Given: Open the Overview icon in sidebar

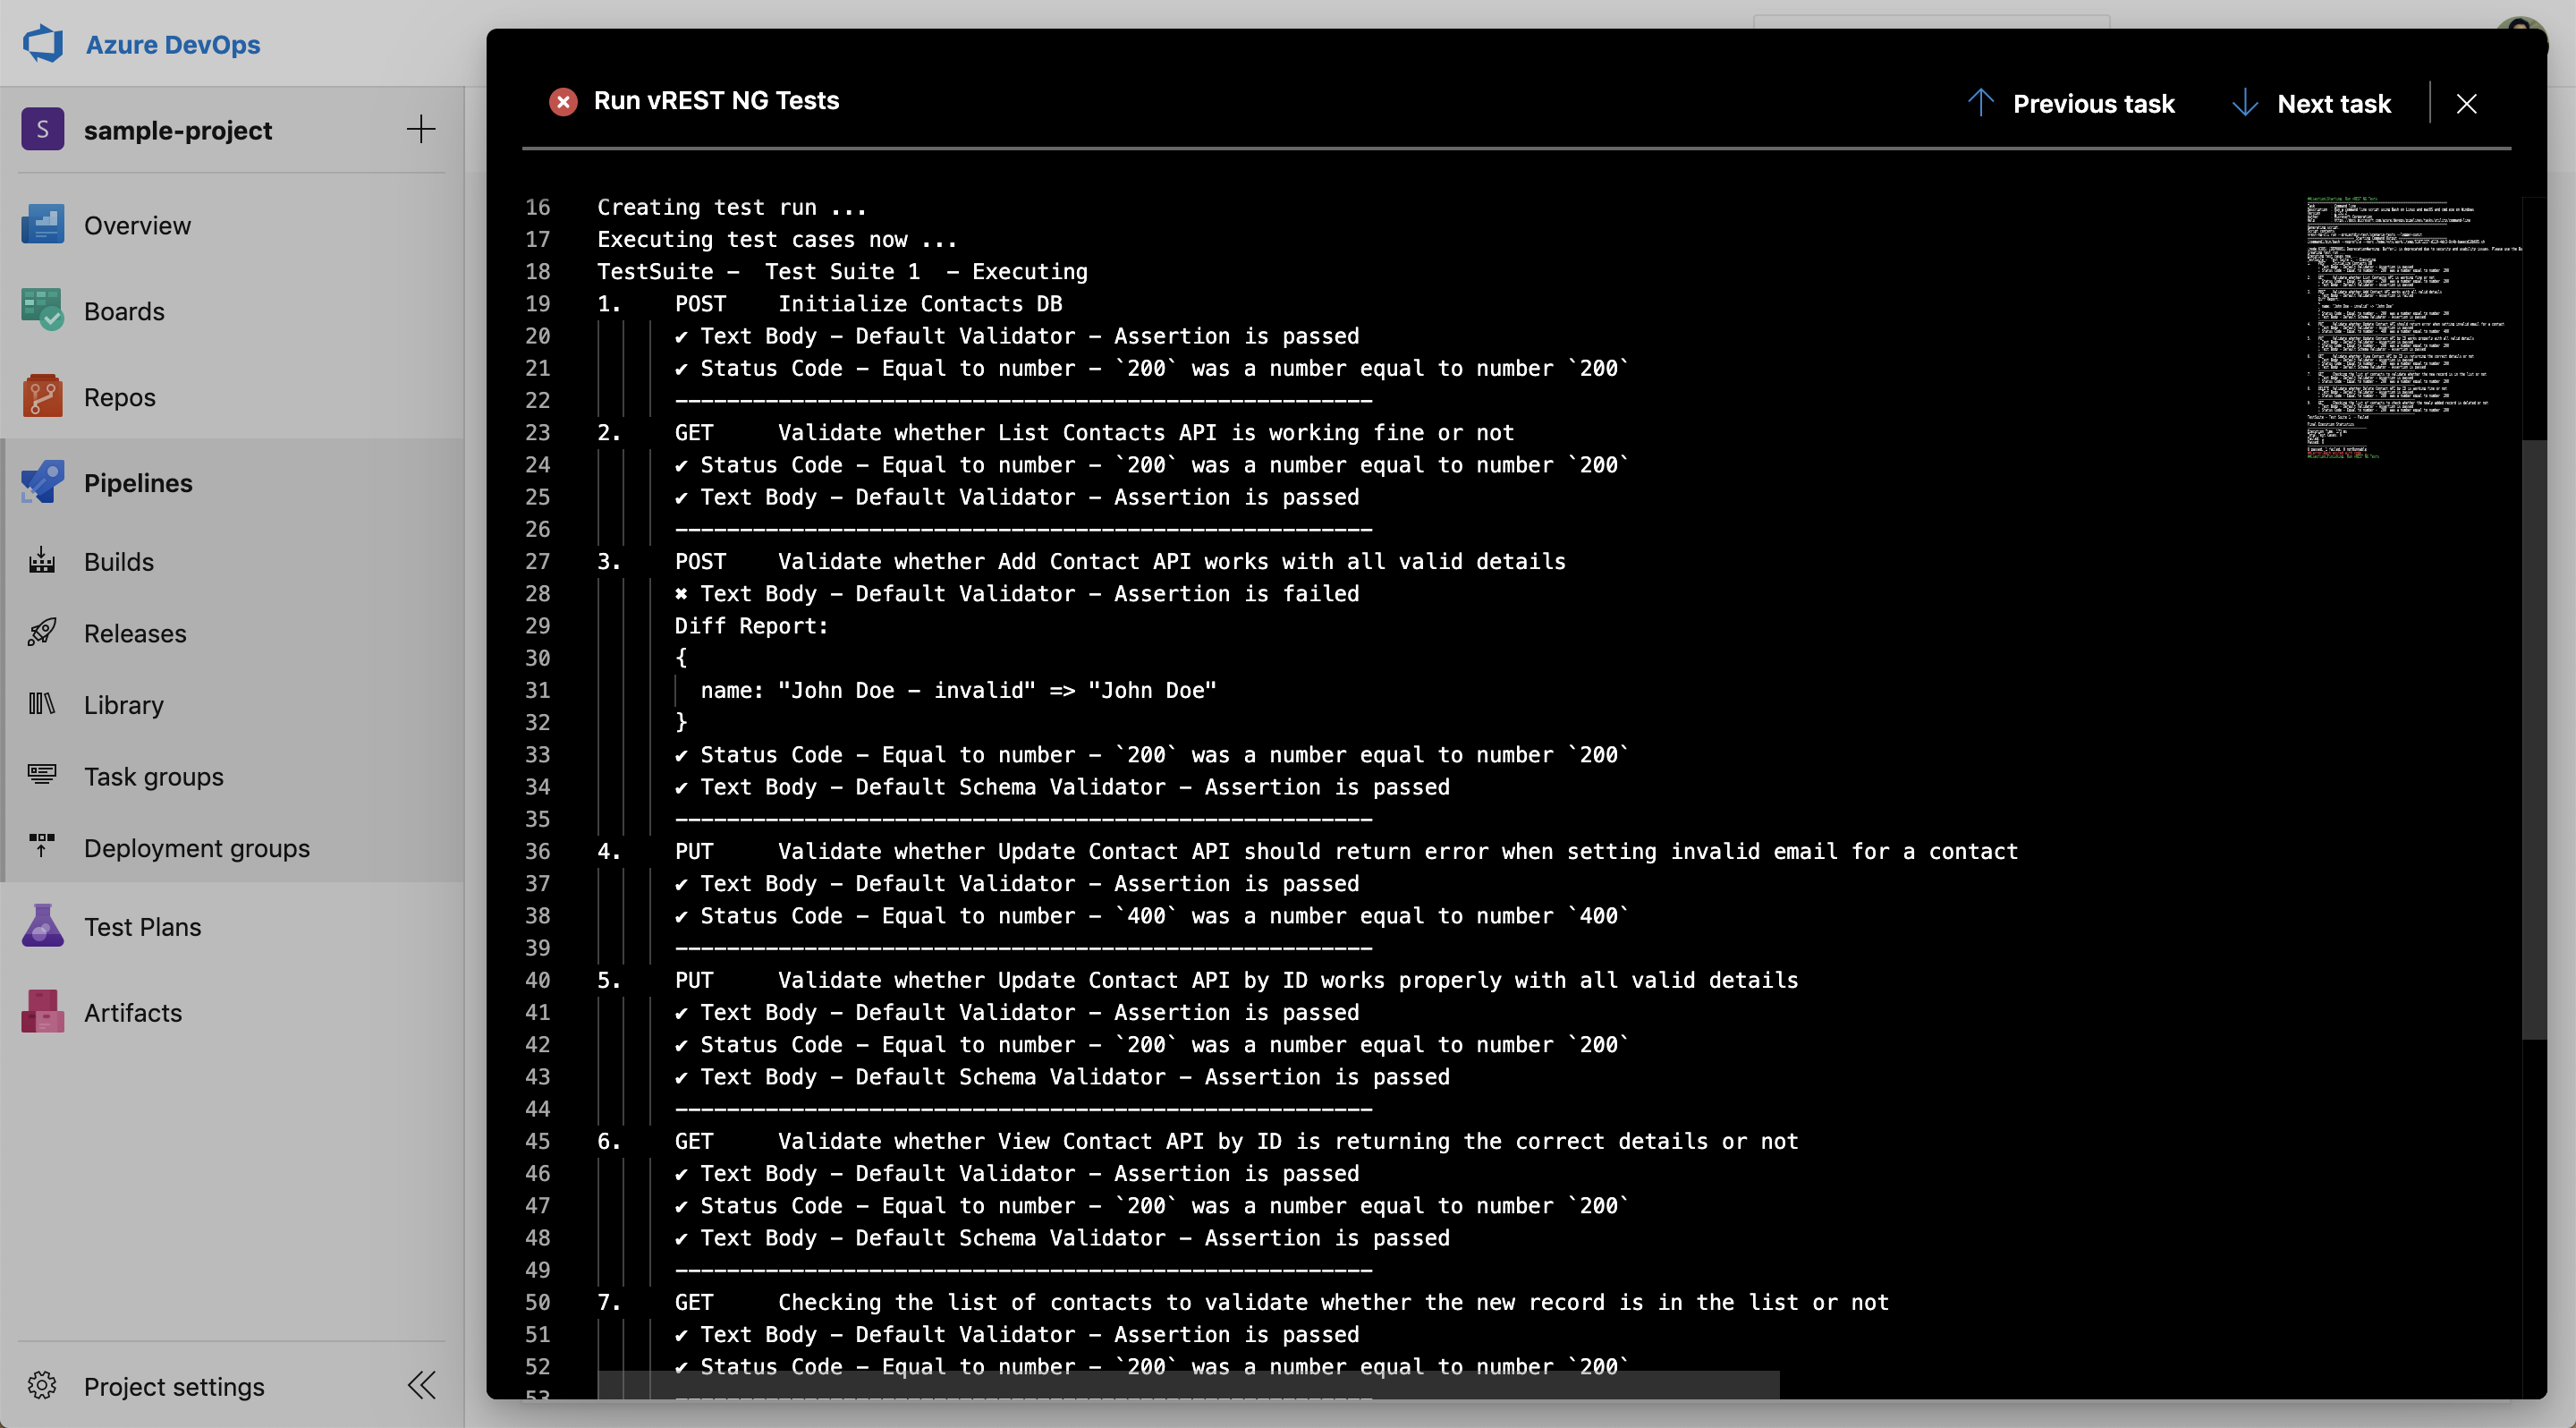Looking at the screenshot, I should [43, 225].
